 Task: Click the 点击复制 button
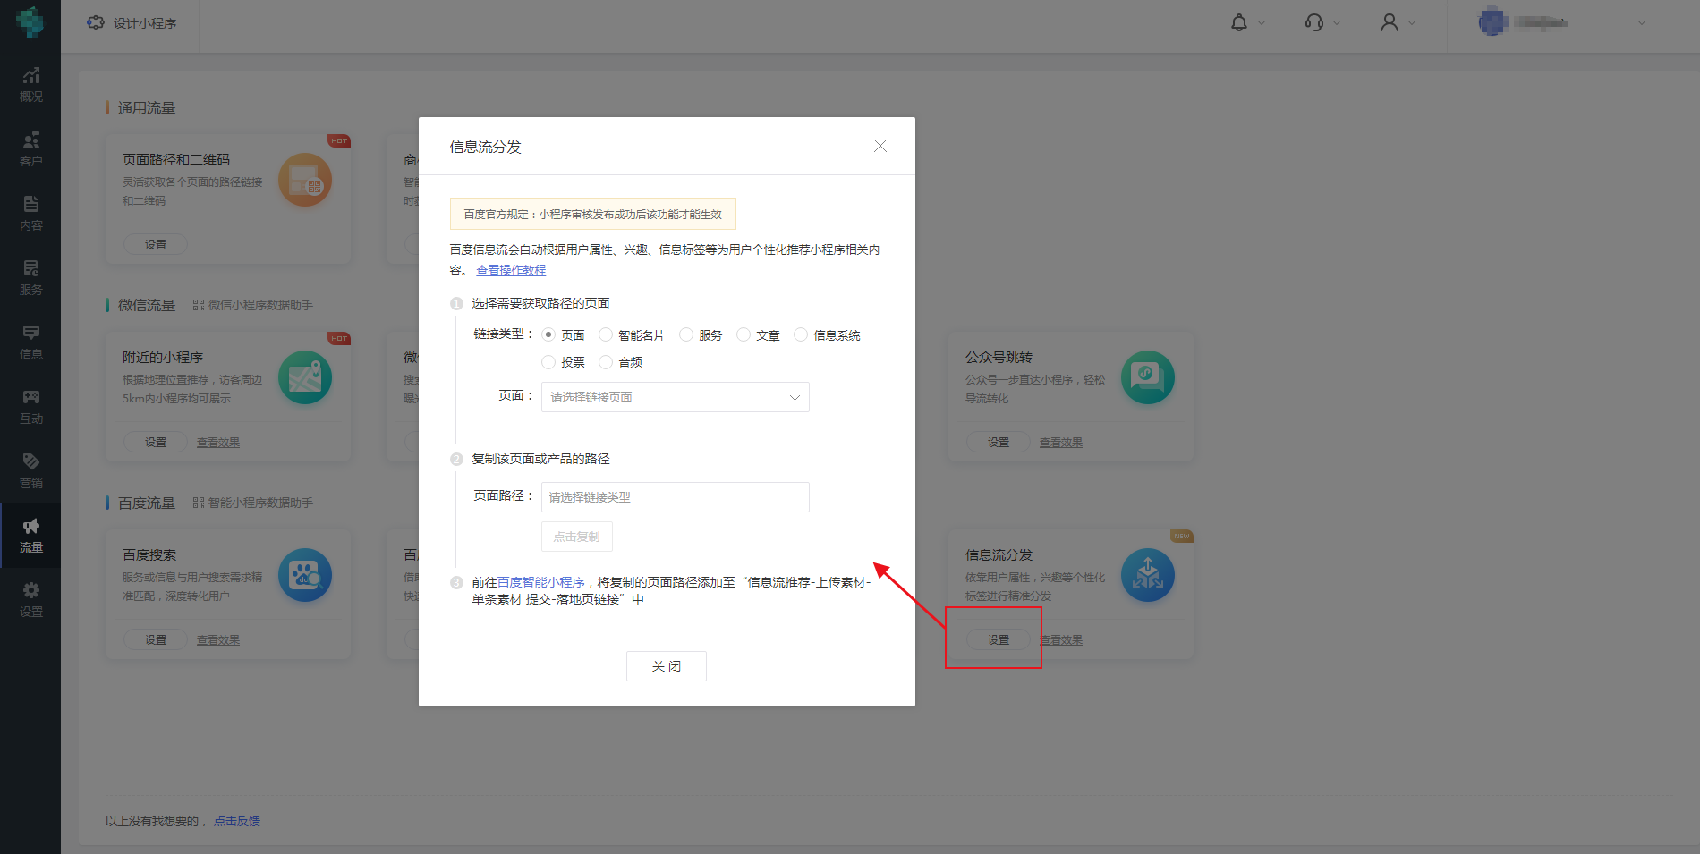pos(577,536)
